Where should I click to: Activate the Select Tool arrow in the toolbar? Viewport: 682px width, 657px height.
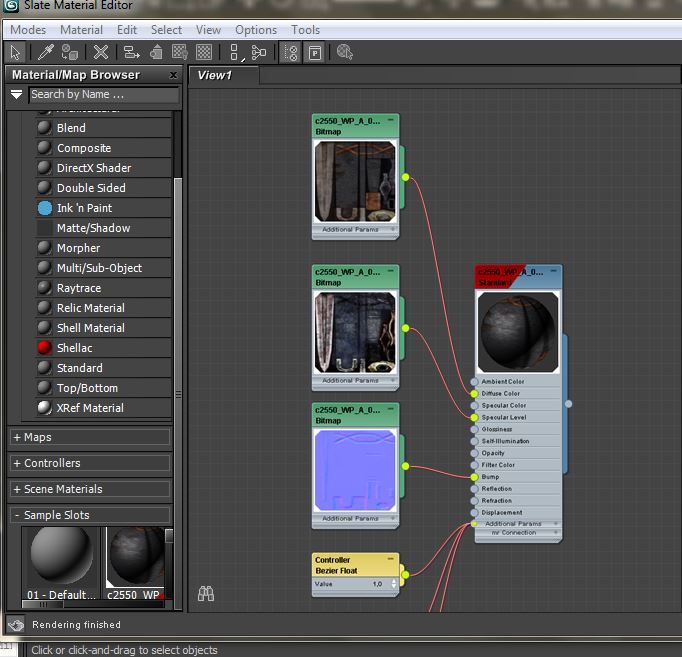pyautogui.click(x=15, y=53)
